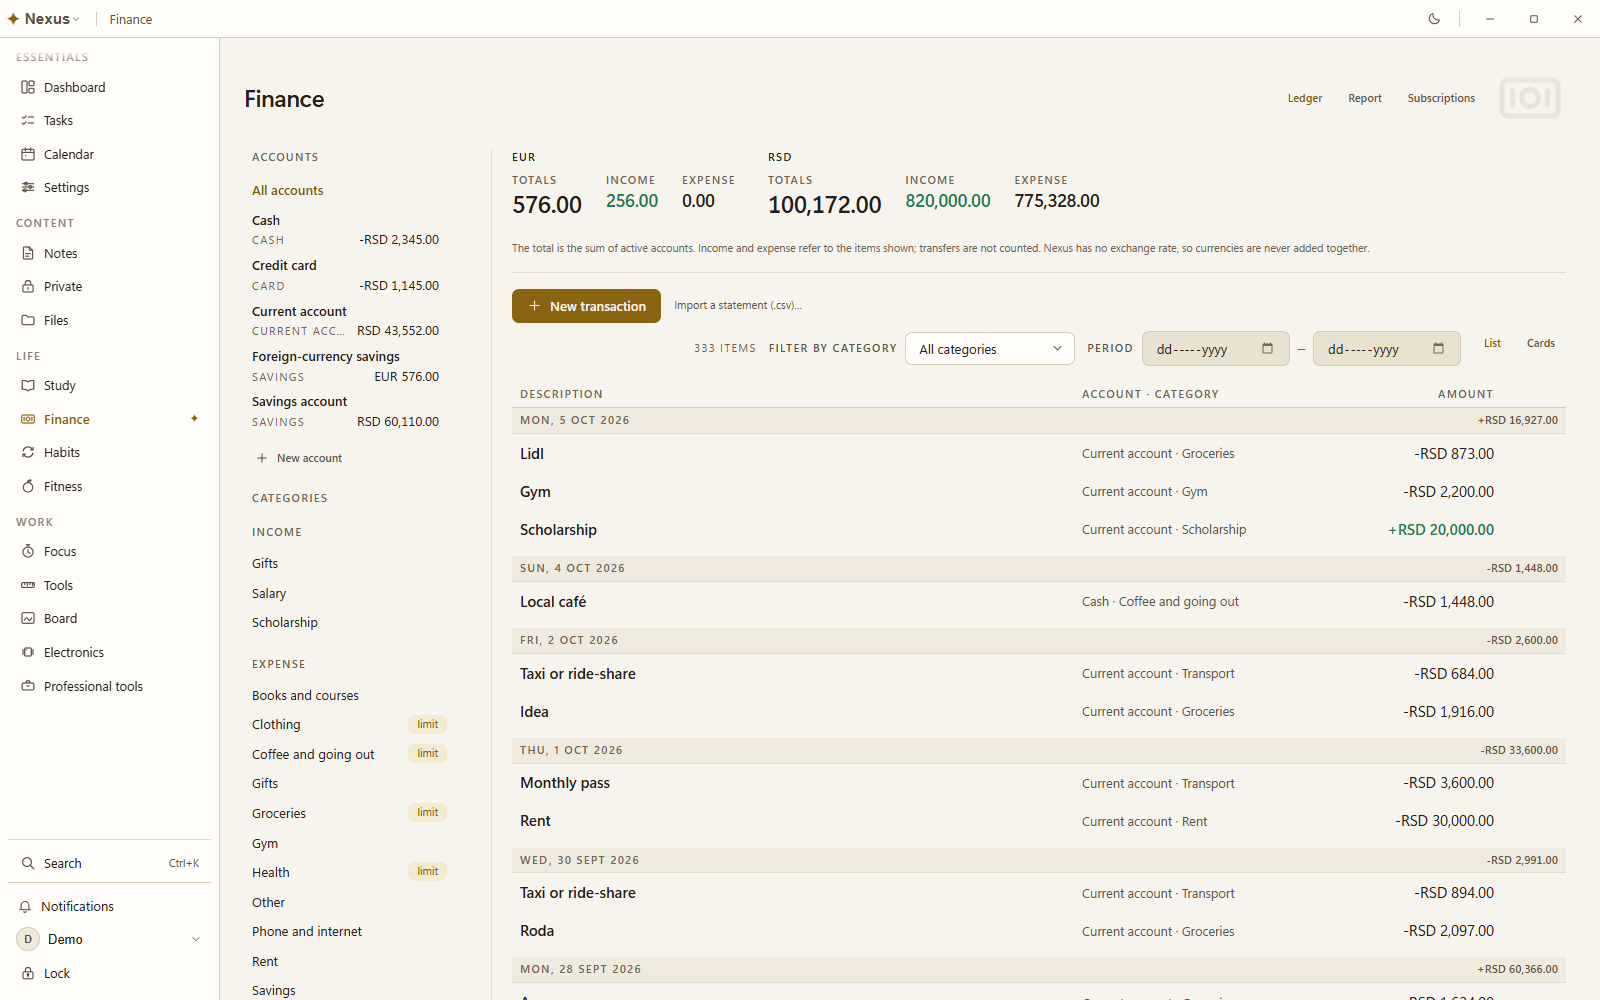Click the Finance icon in sidebar
Image resolution: width=1600 pixels, height=1000 pixels.
(x=28, y=419)
